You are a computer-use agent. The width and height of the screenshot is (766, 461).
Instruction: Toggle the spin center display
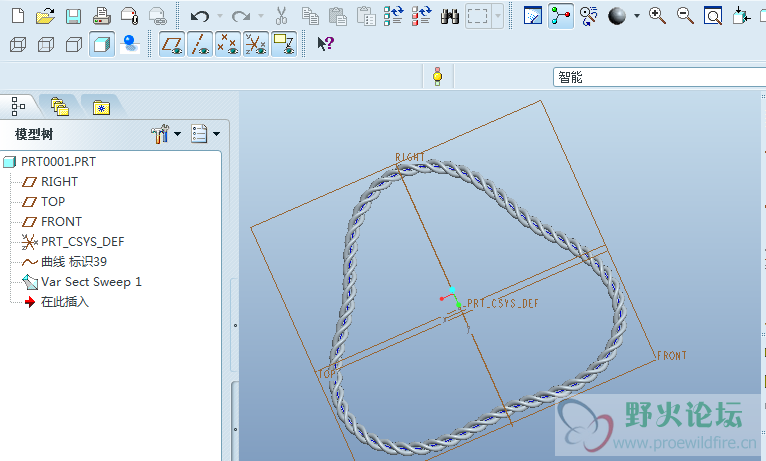click(x=561, y=16)
